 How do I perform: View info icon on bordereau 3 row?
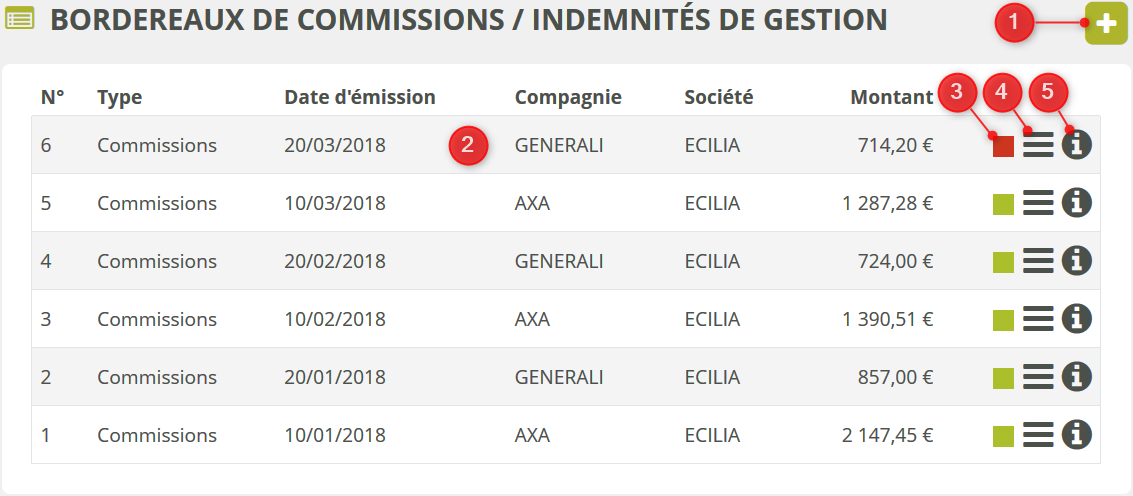[x=1077, y=319]
